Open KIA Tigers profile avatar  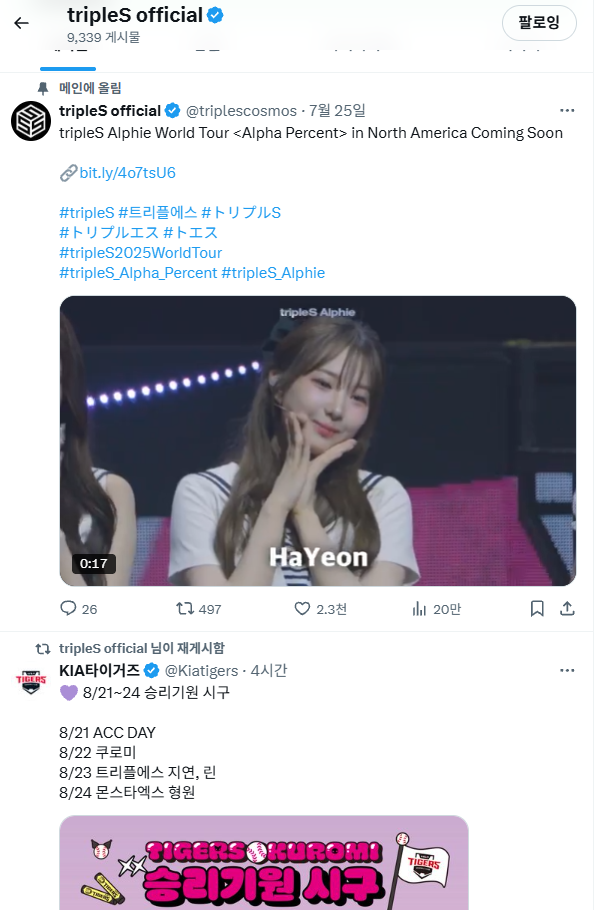[31, 680]
